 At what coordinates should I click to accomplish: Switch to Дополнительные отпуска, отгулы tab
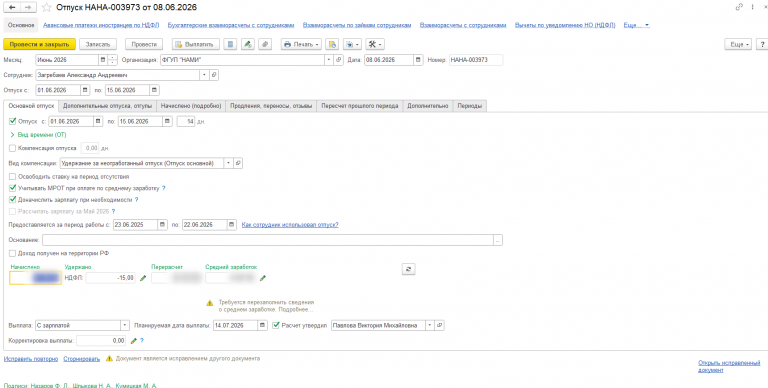pyautogui.click(x=107, y=106)
